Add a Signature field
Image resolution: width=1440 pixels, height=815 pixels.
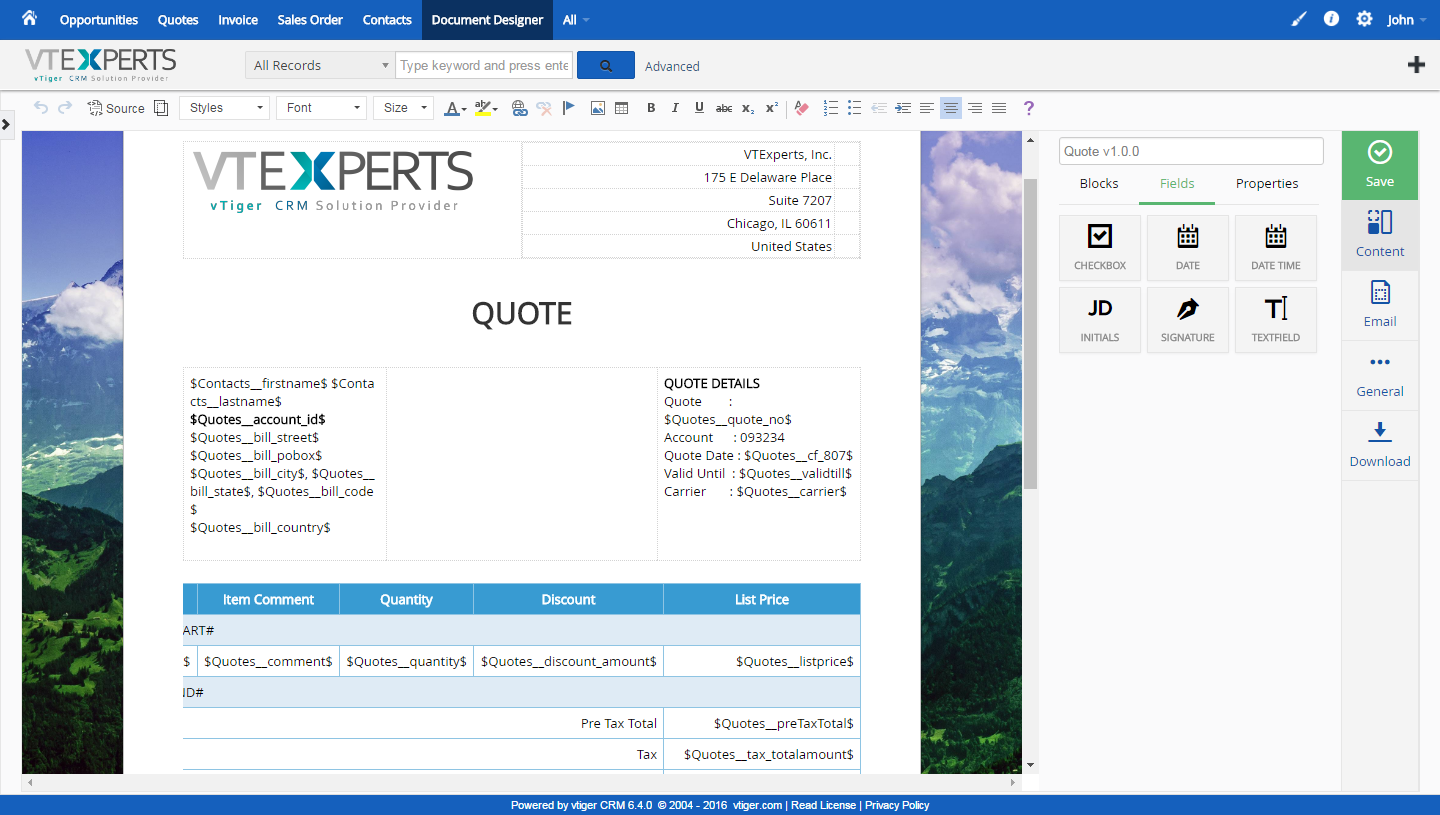[1188, 320]
